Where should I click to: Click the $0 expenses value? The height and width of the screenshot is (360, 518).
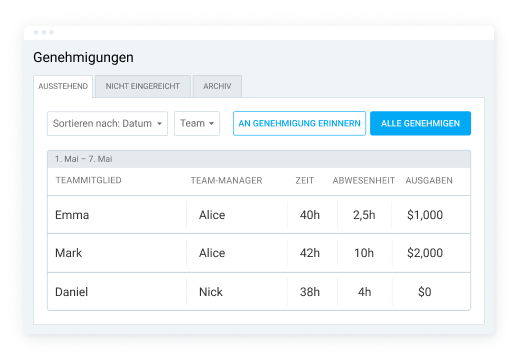(425, 292)
